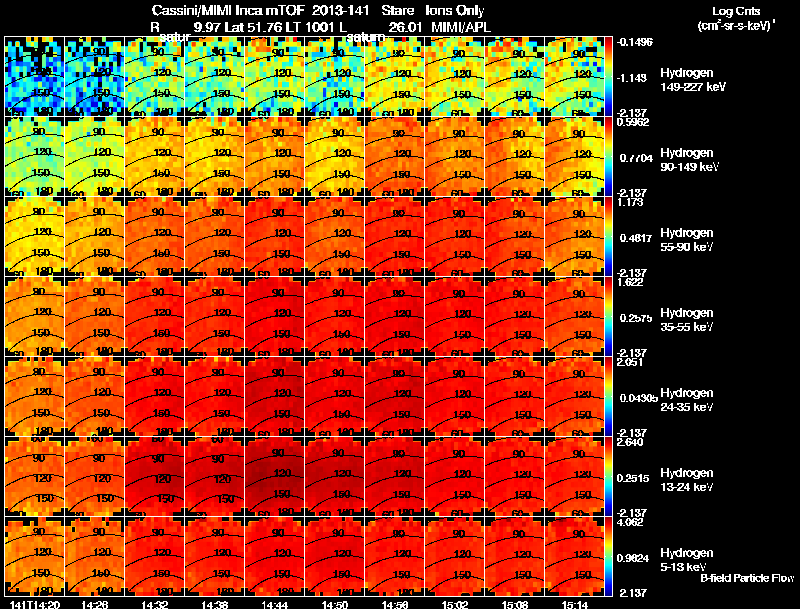Click the 'Hydrogen 90-149 keV' row label
This screenshot has width=800, height=609.
(689, 160)
